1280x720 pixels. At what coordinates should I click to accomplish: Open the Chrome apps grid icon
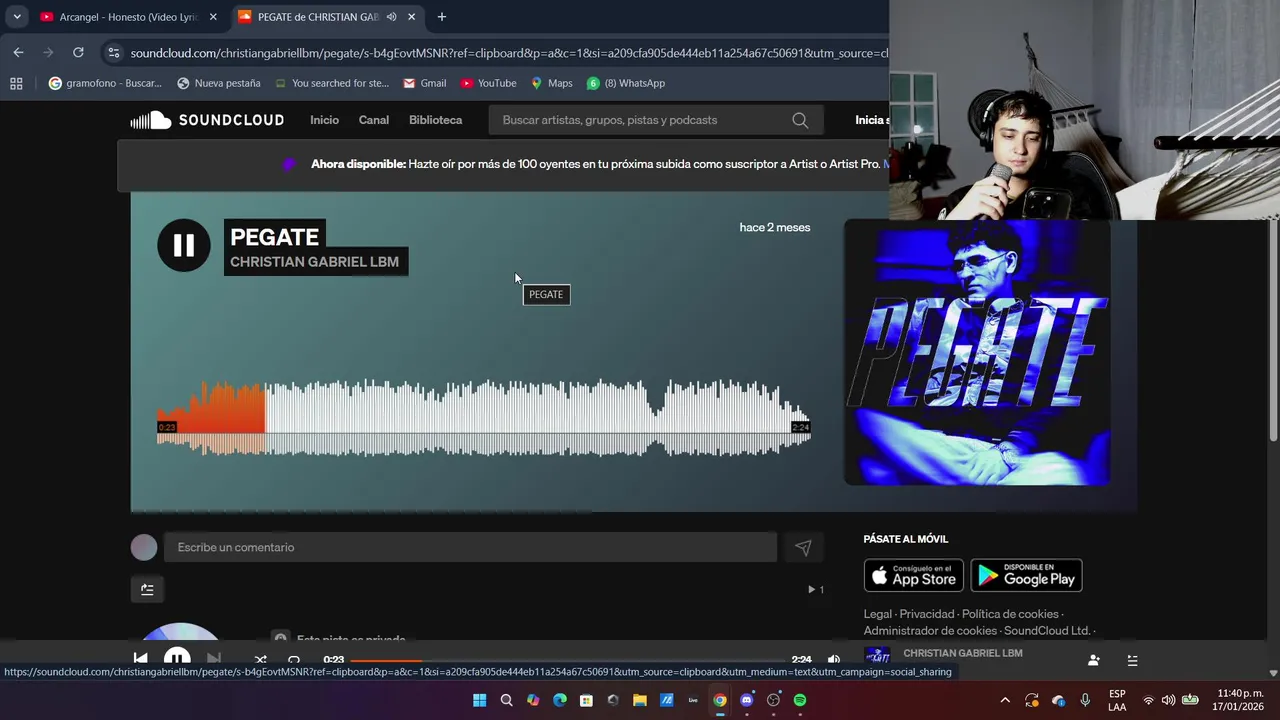pyautogui.click(x=16, y=83)
